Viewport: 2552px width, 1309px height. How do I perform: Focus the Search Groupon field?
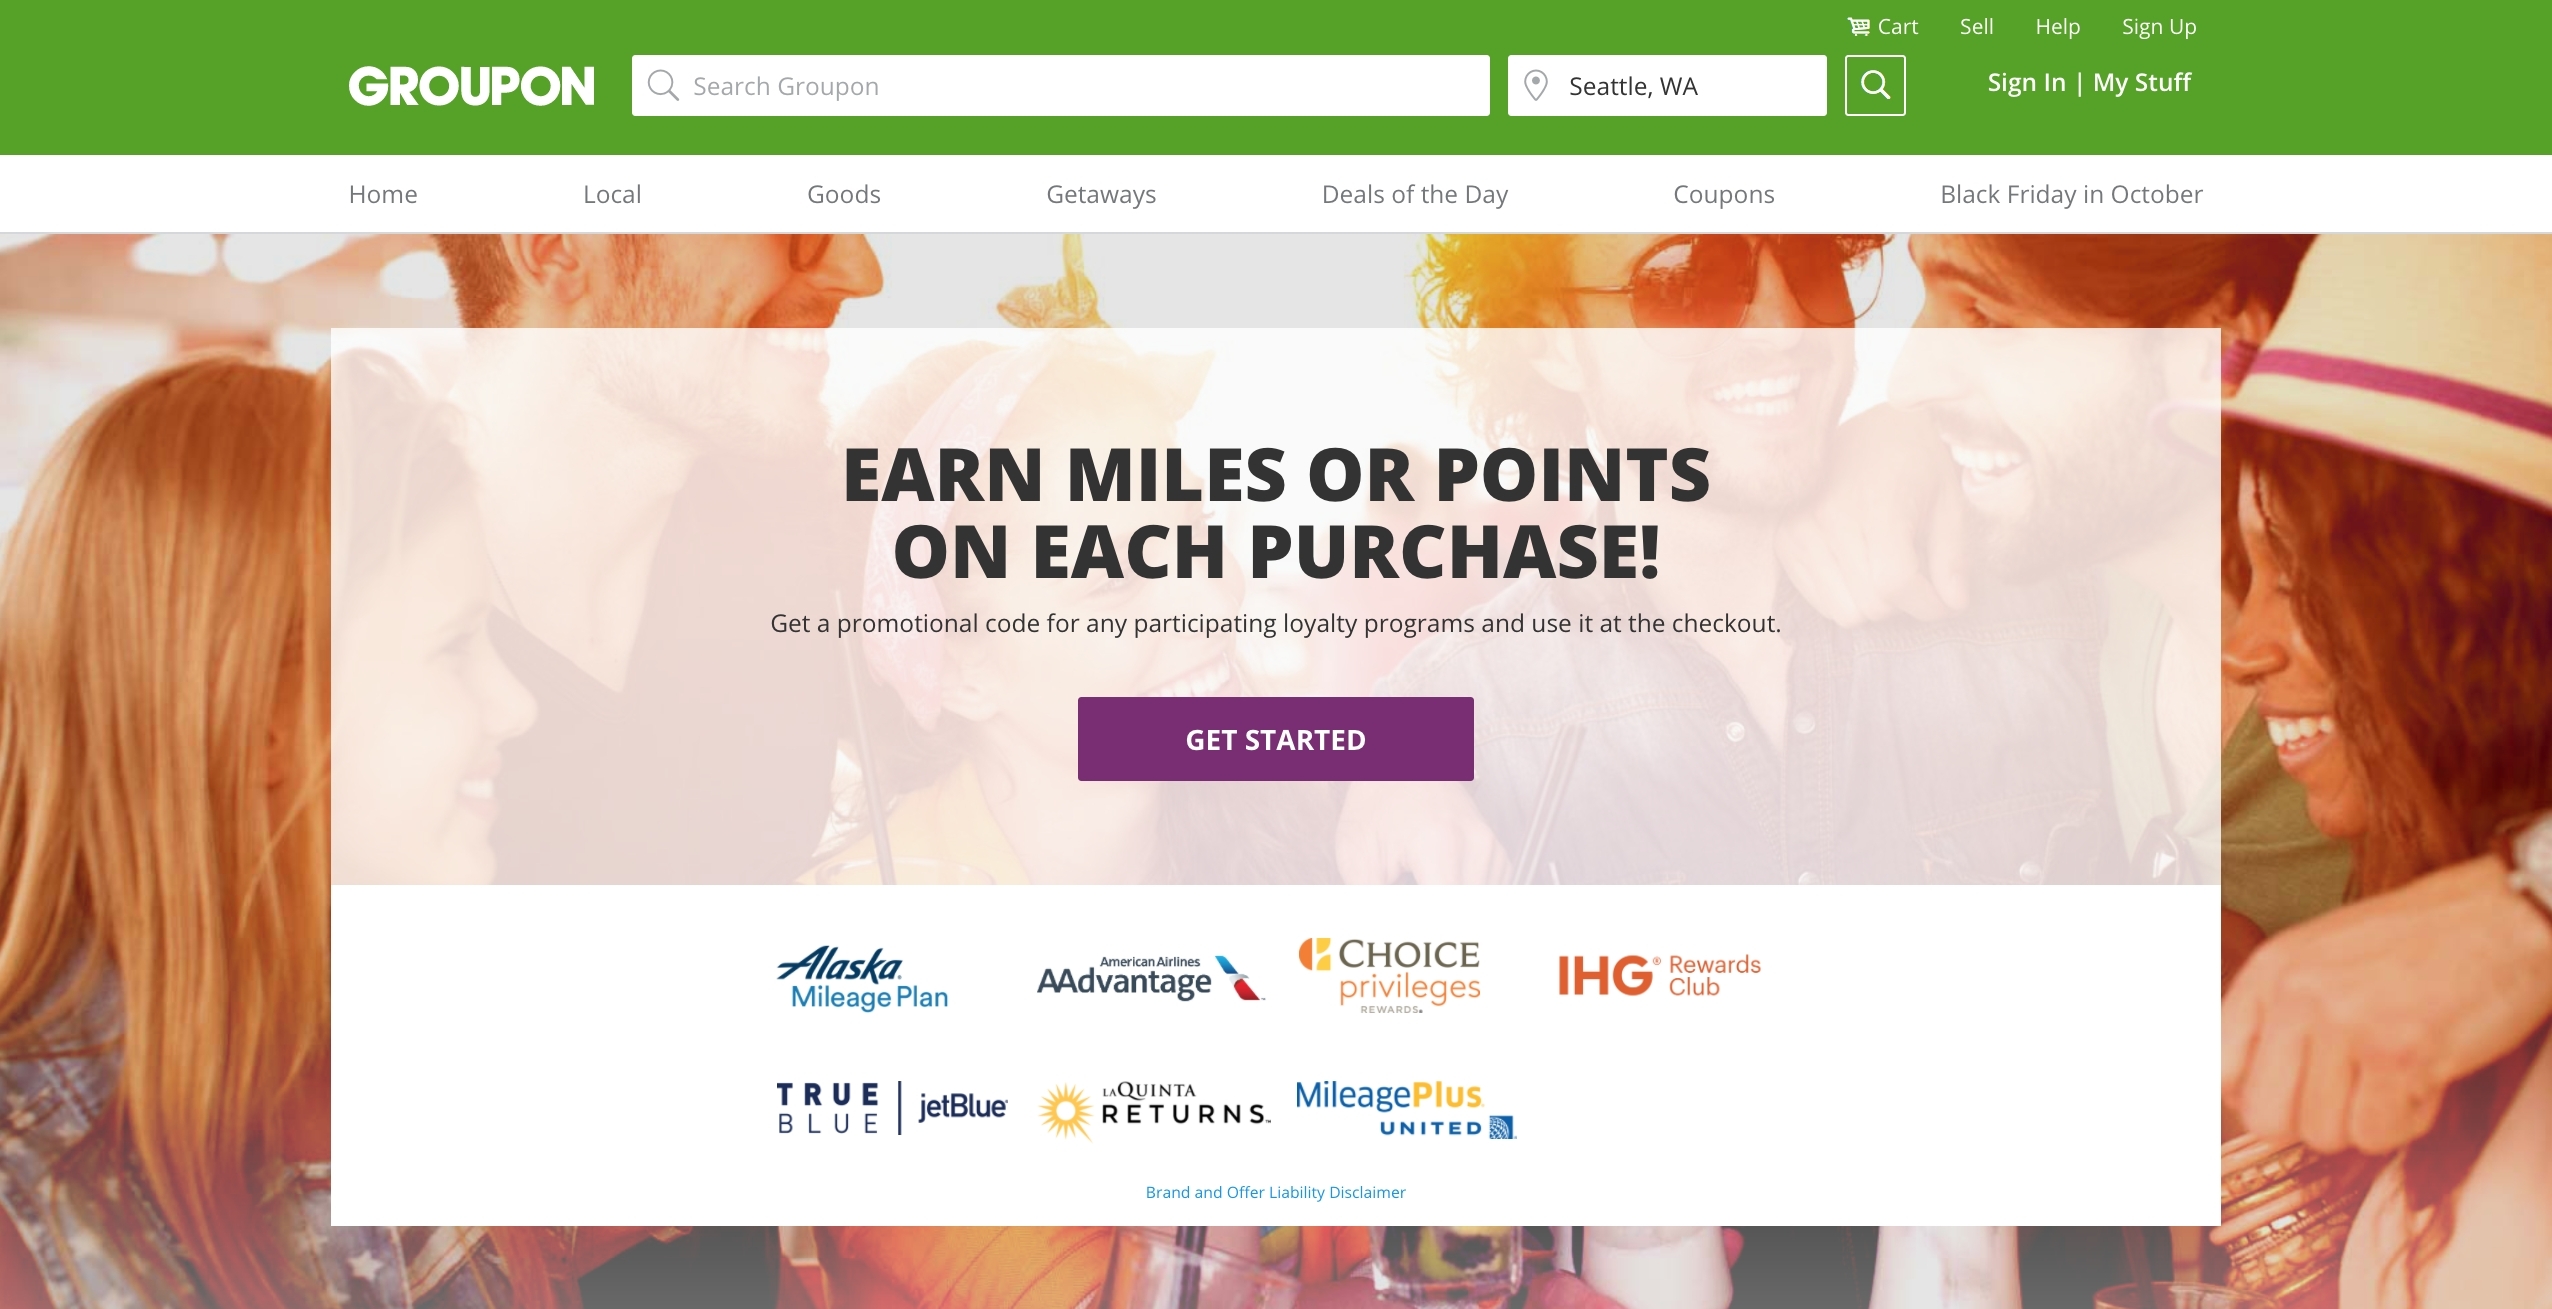pyautogui.click(x=1060, y=86)
